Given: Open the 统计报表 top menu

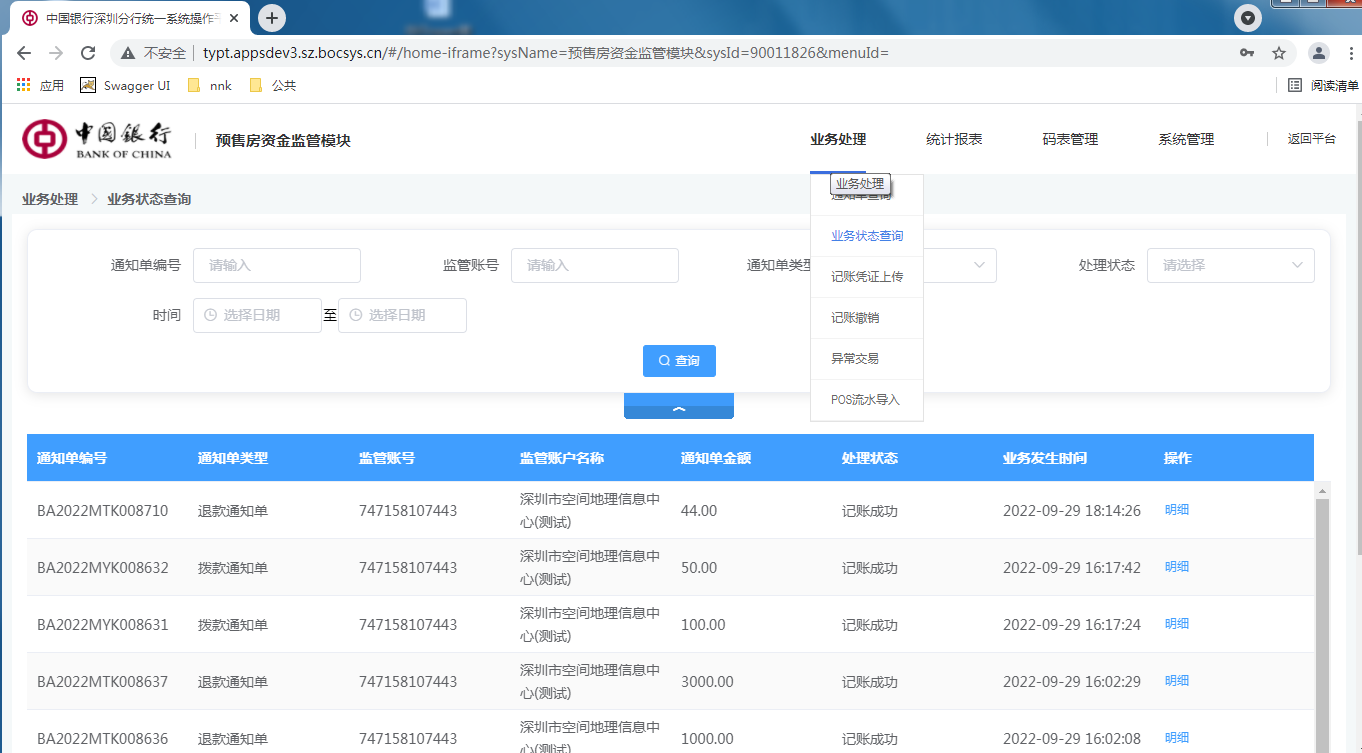Looking at the screenshot, I should 954,139.
